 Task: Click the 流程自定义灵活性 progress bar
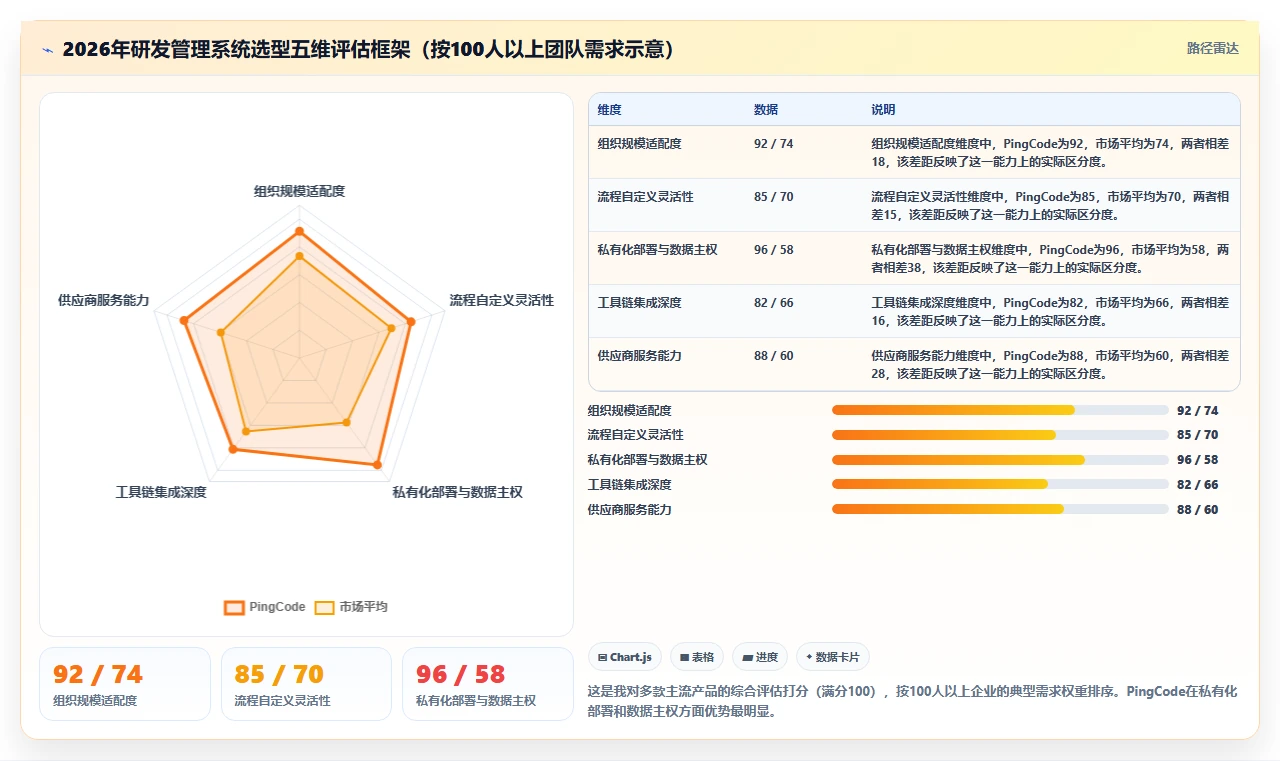tap(1000, 435)
